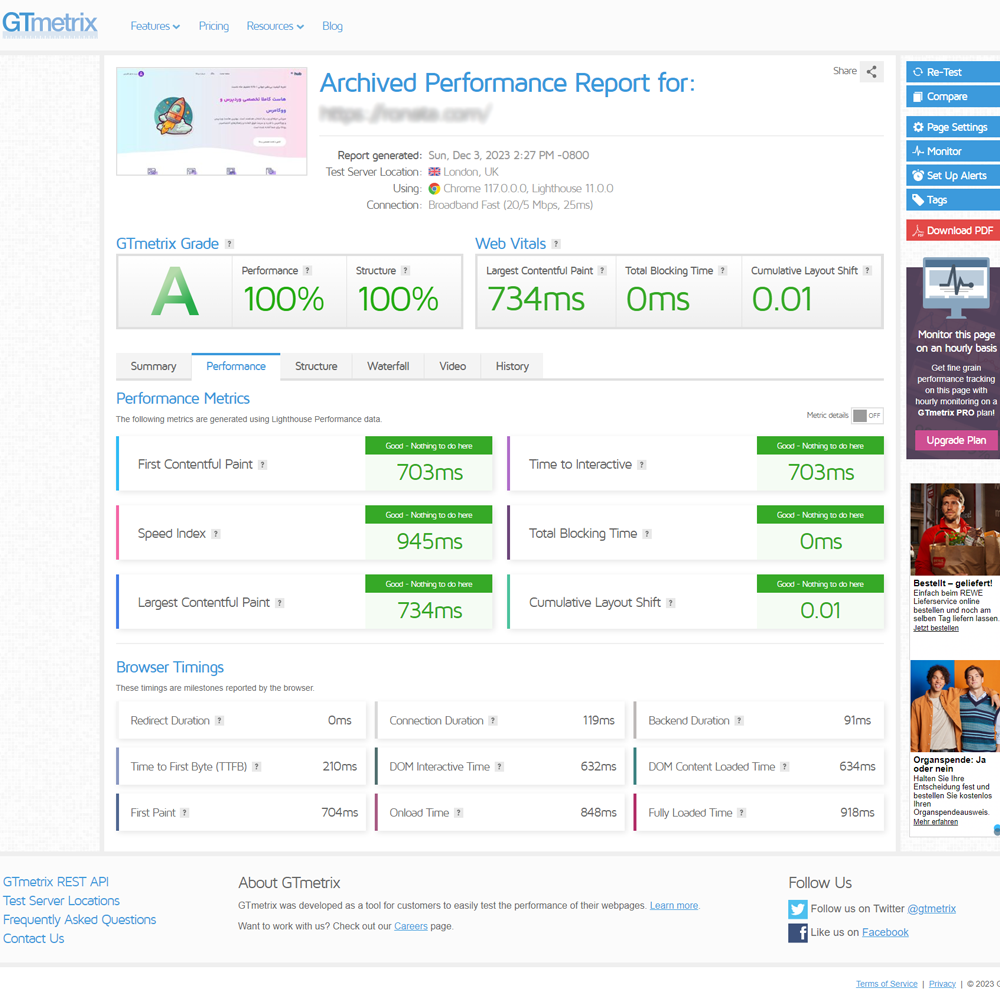
Task: Click help icon next to DOM Content Loaded Time
Action: coord(785,767)
